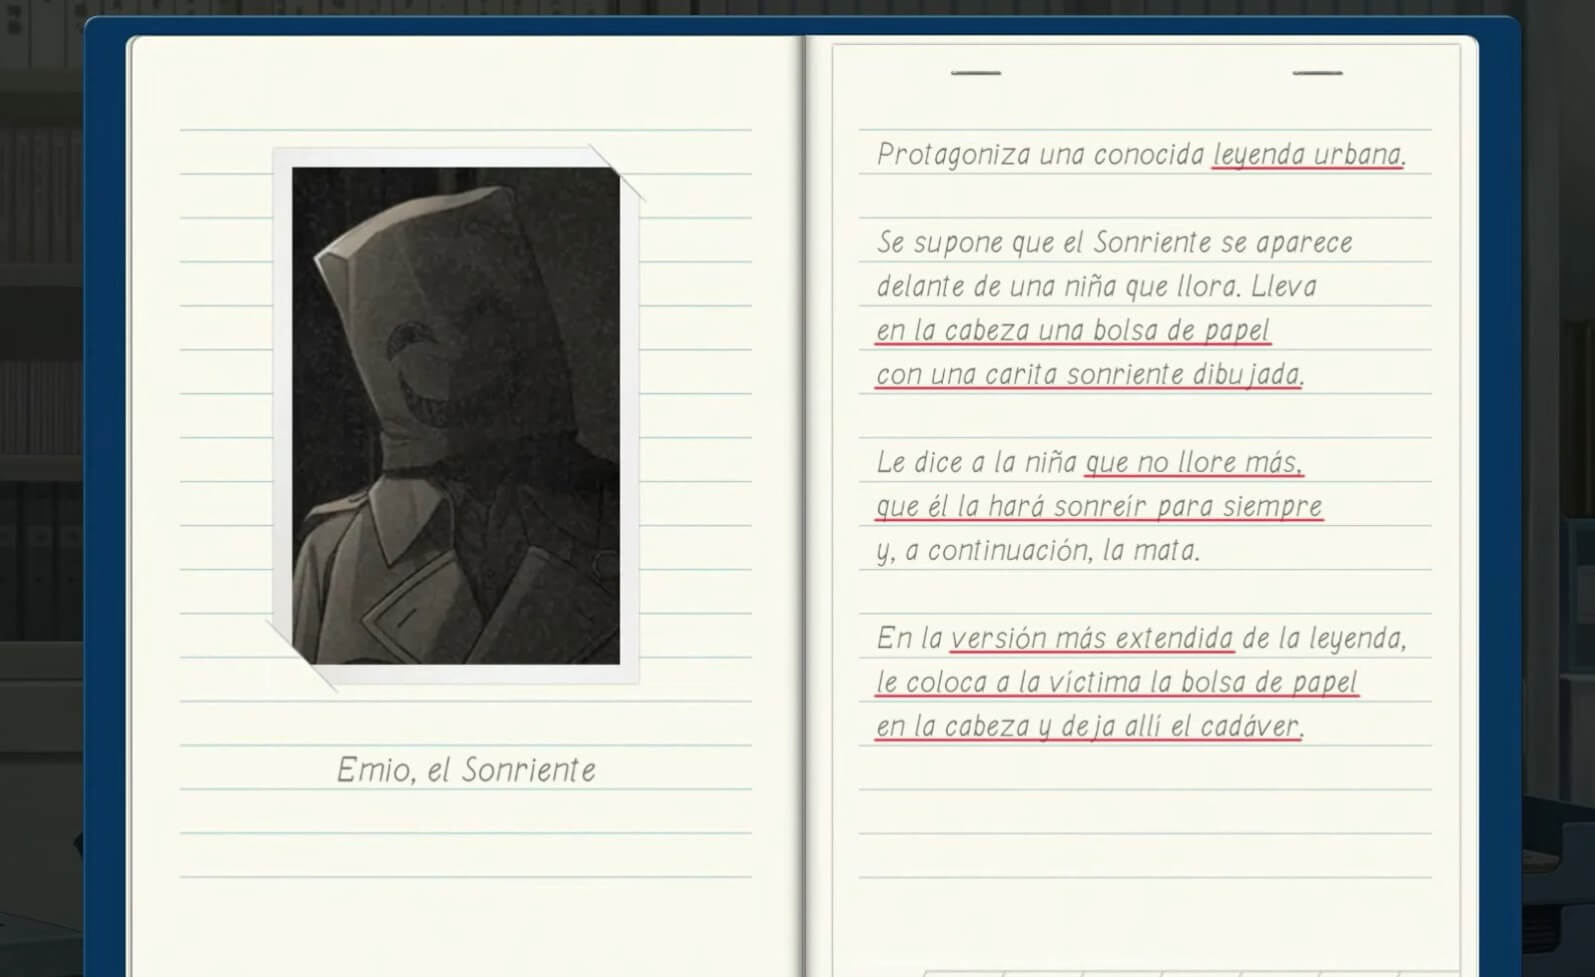Click the underlined phrase 'leyenda urbana.'
The height and width of the screenshot is (977, 1595).
[1309, 154]
